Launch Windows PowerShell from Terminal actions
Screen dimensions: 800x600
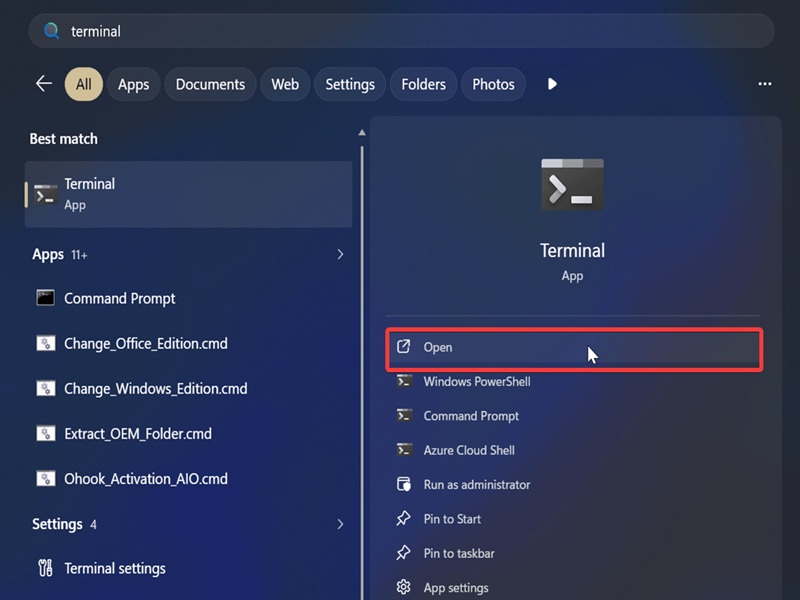point(574,382)
